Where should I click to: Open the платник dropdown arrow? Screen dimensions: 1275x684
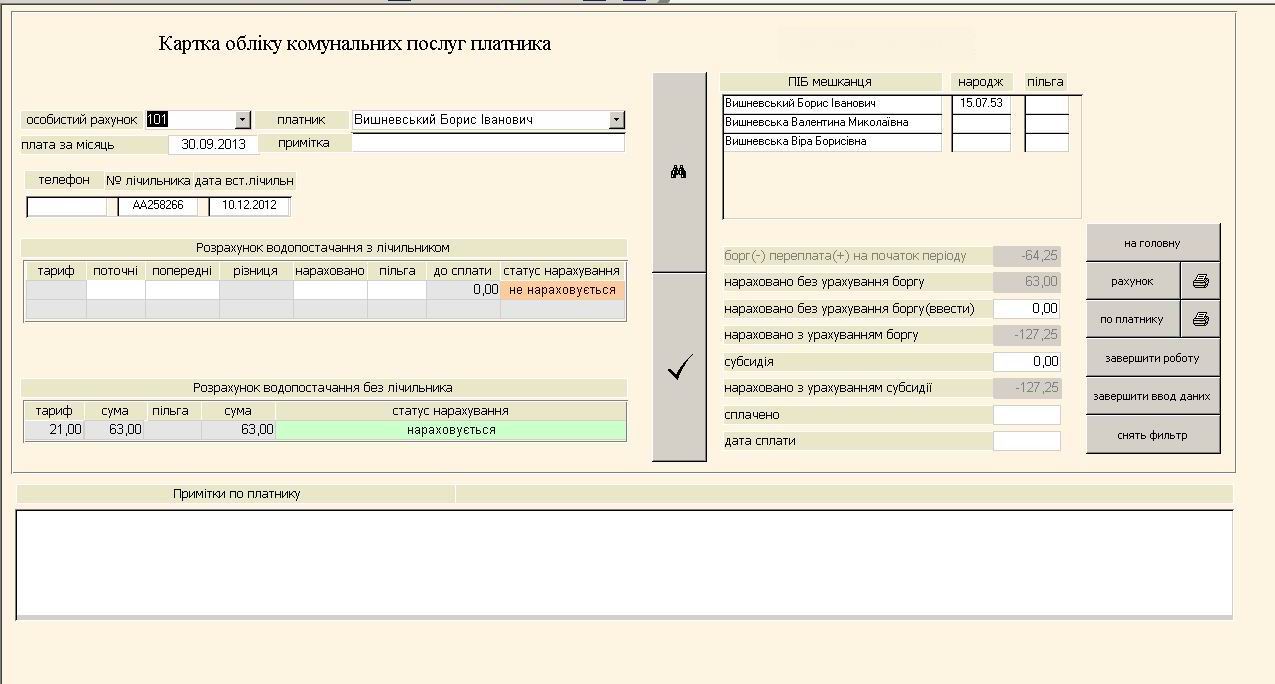tap(617, 120)
